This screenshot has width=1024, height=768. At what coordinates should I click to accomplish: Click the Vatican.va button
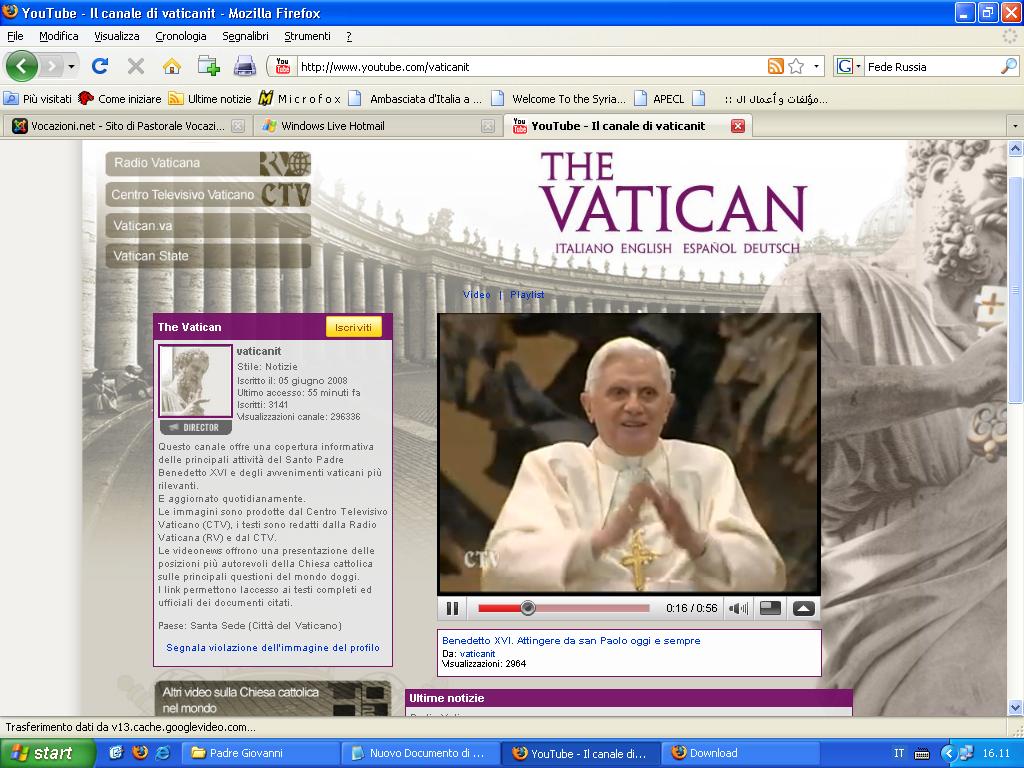click(x=208, y=225)
